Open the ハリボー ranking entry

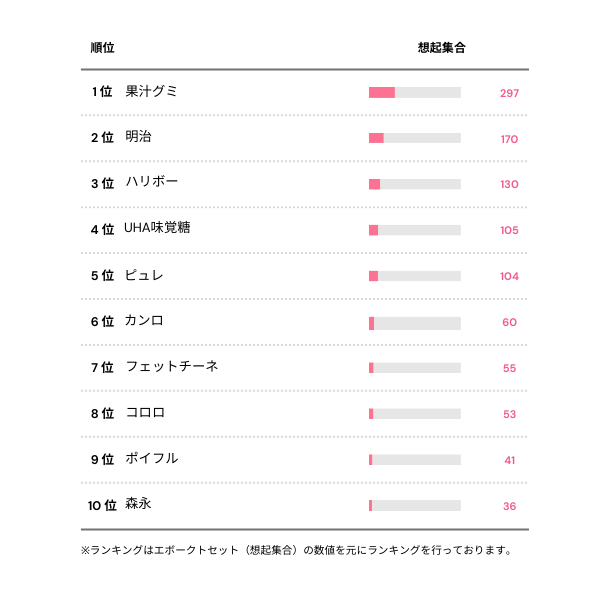pyautogui.click(x=152, y=183)
